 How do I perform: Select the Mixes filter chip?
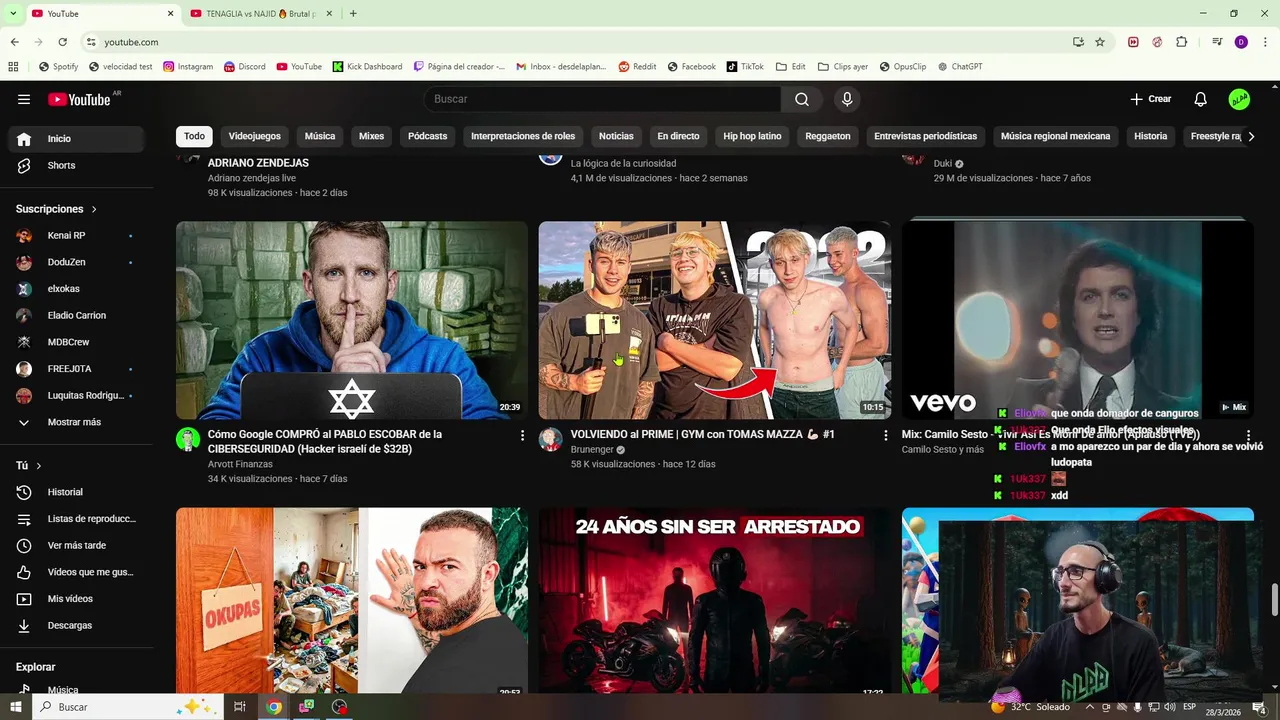(x=371, y=136)
